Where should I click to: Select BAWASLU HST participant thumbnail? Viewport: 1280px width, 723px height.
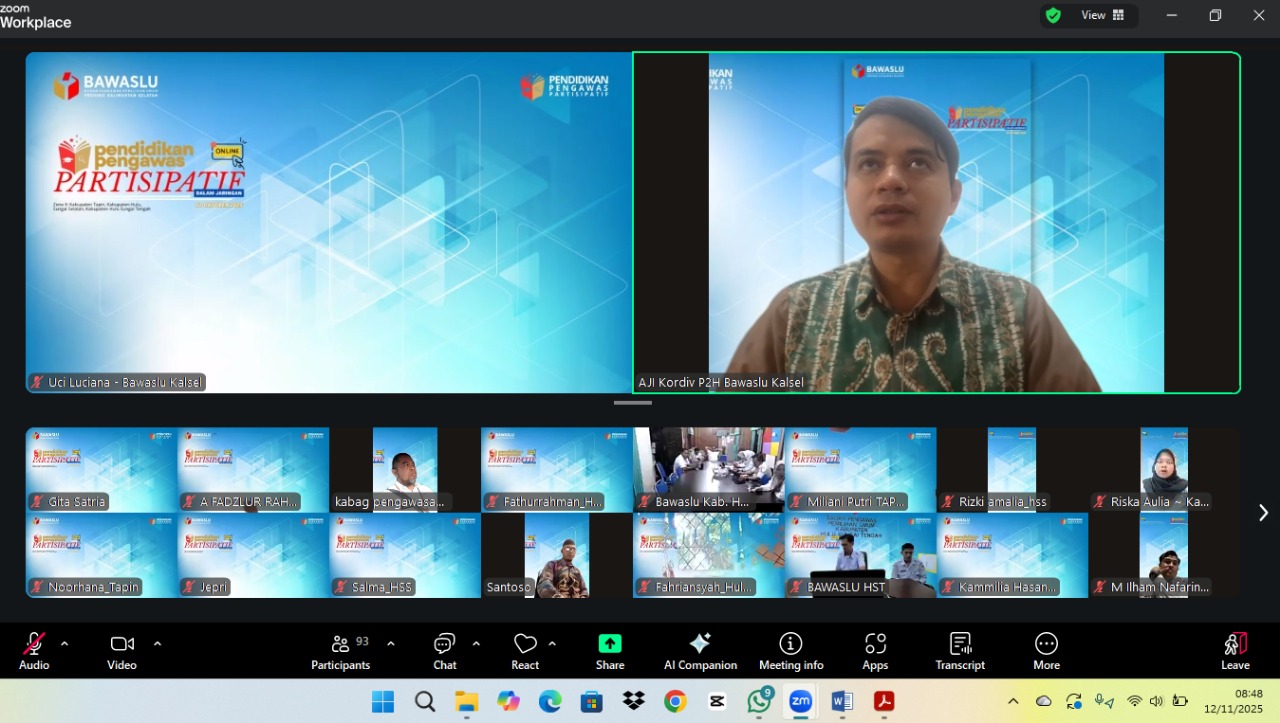point(861,556)
